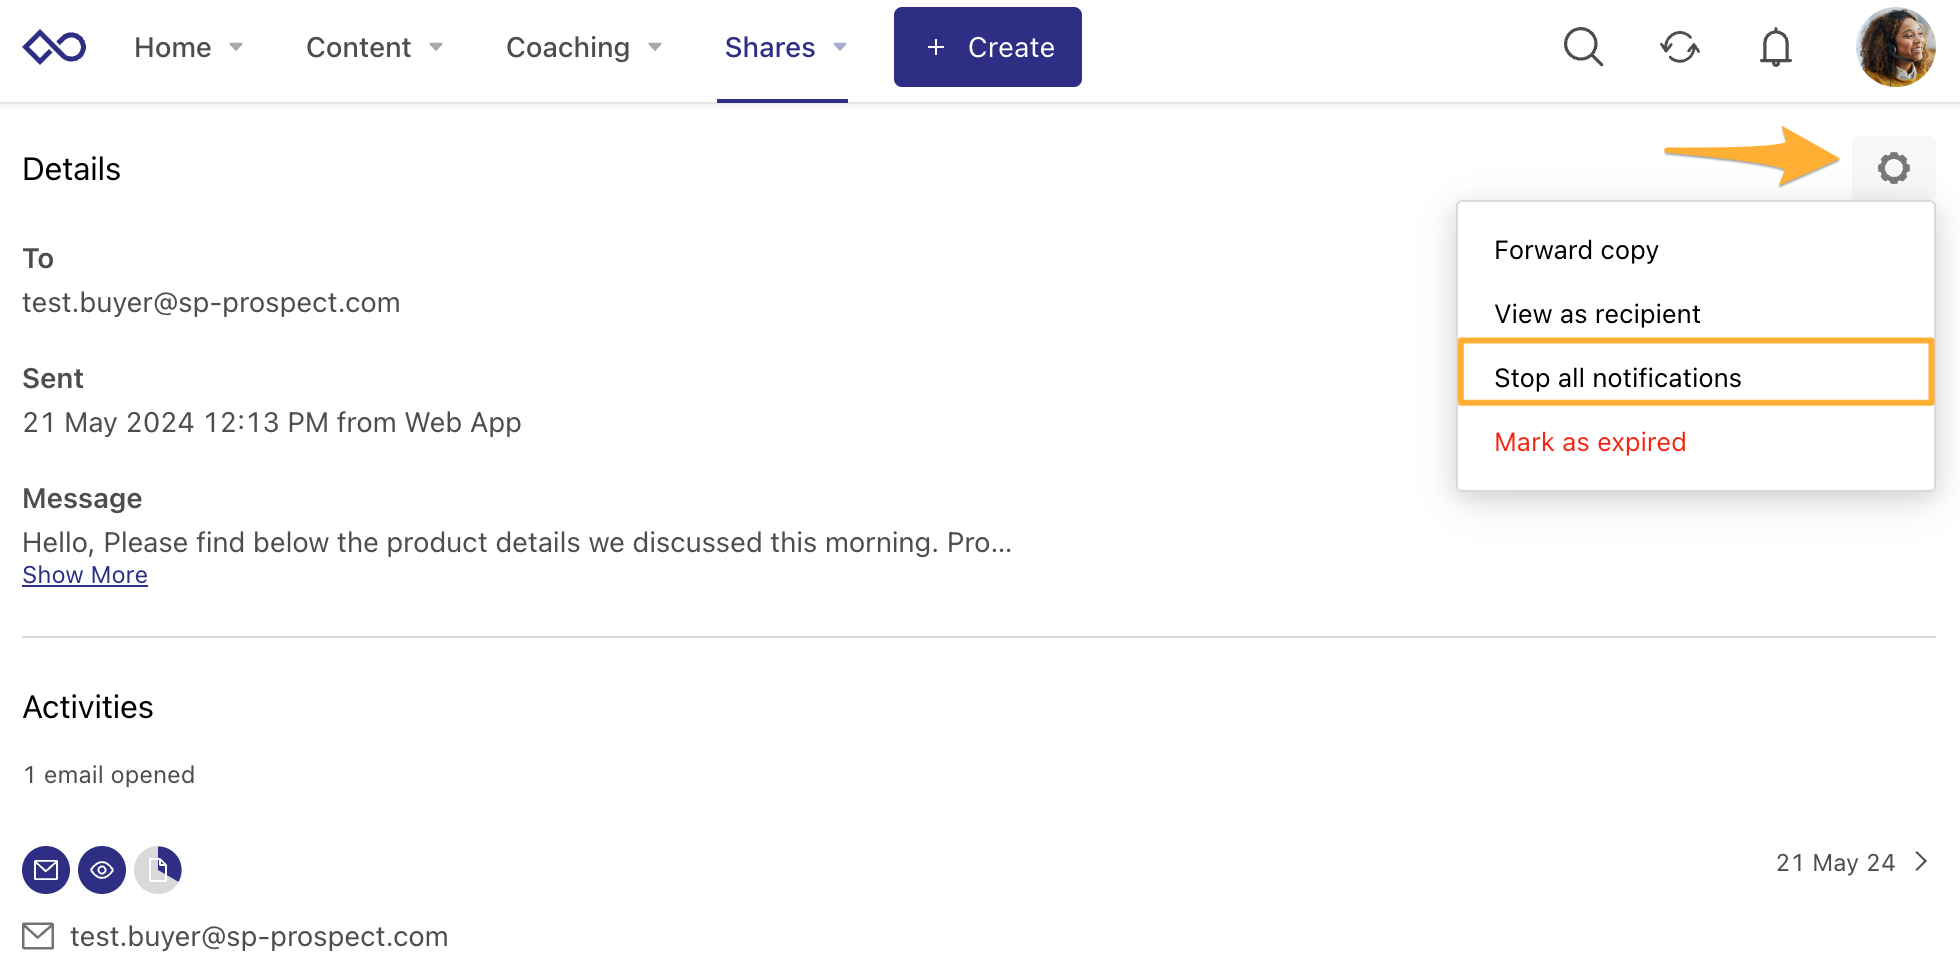1960x960 pixels.
Task: Click the document activity icon
Action: coord(158,870)
